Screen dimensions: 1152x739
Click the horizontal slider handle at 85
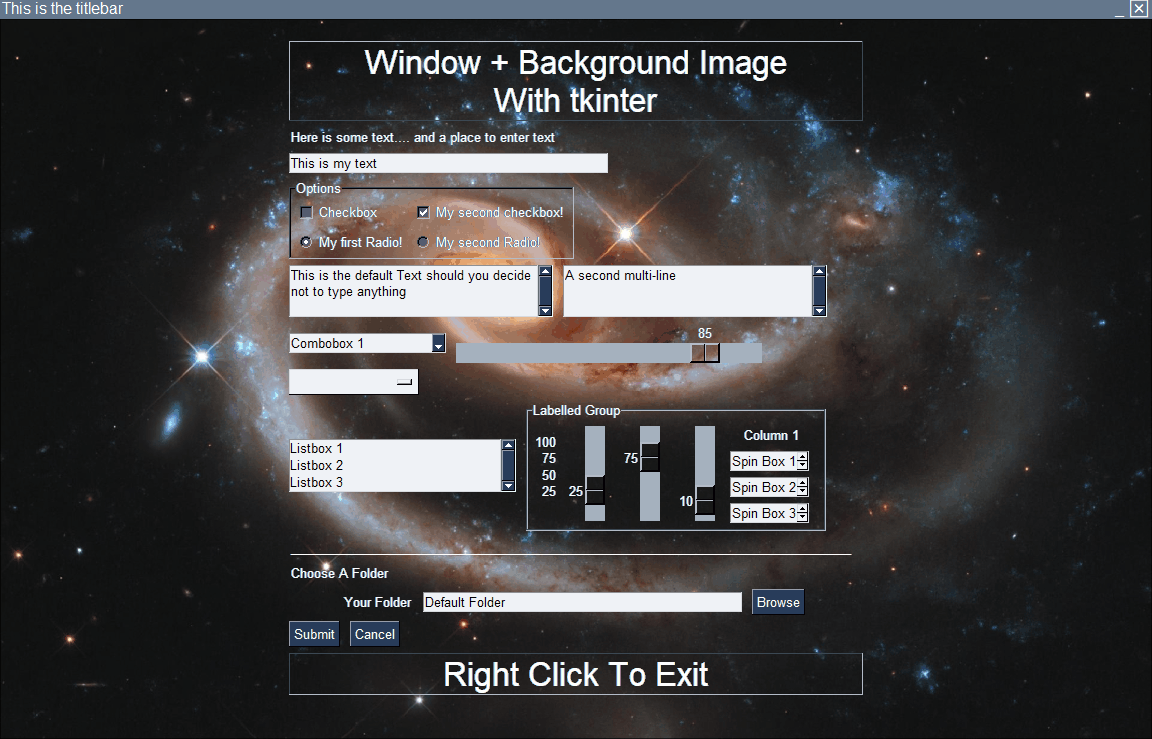705,353
